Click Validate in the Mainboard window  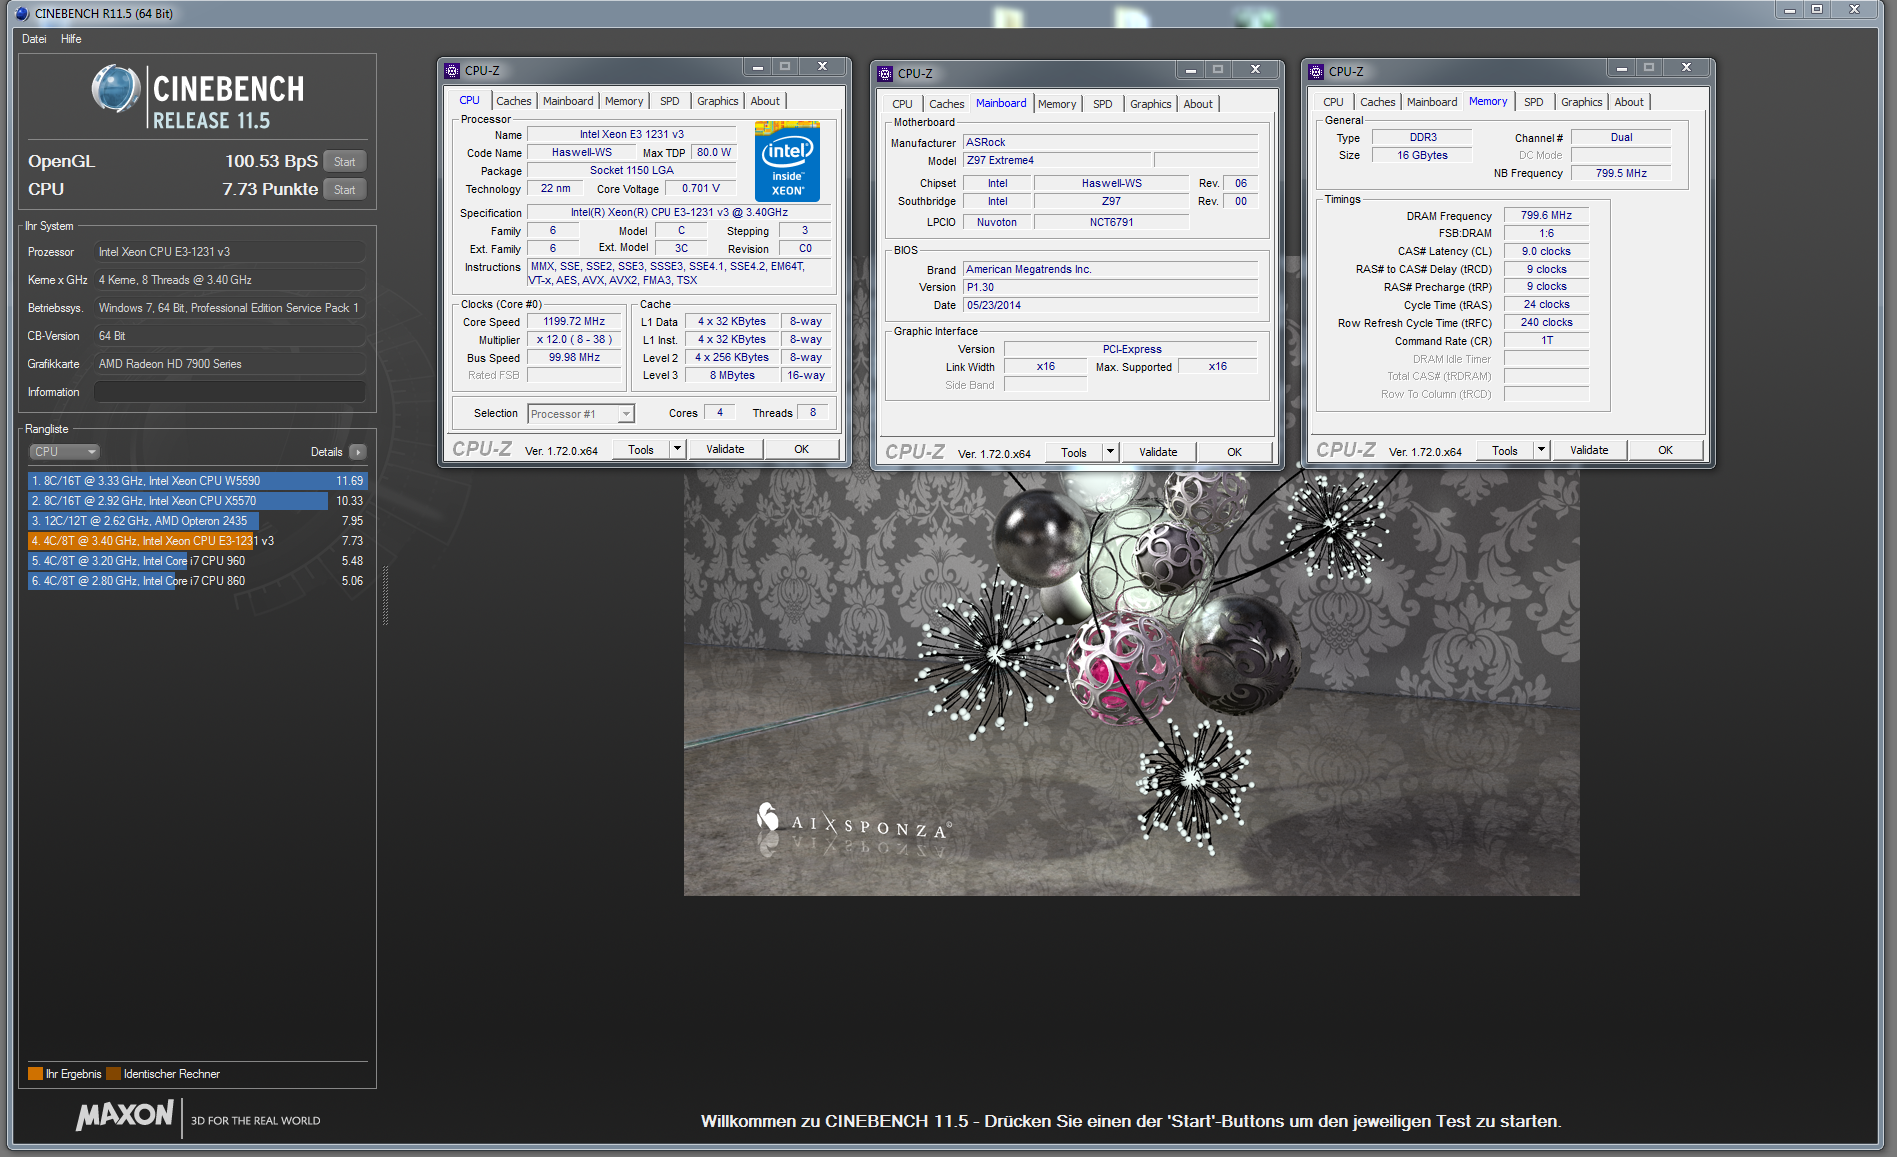click(1158, 452)
